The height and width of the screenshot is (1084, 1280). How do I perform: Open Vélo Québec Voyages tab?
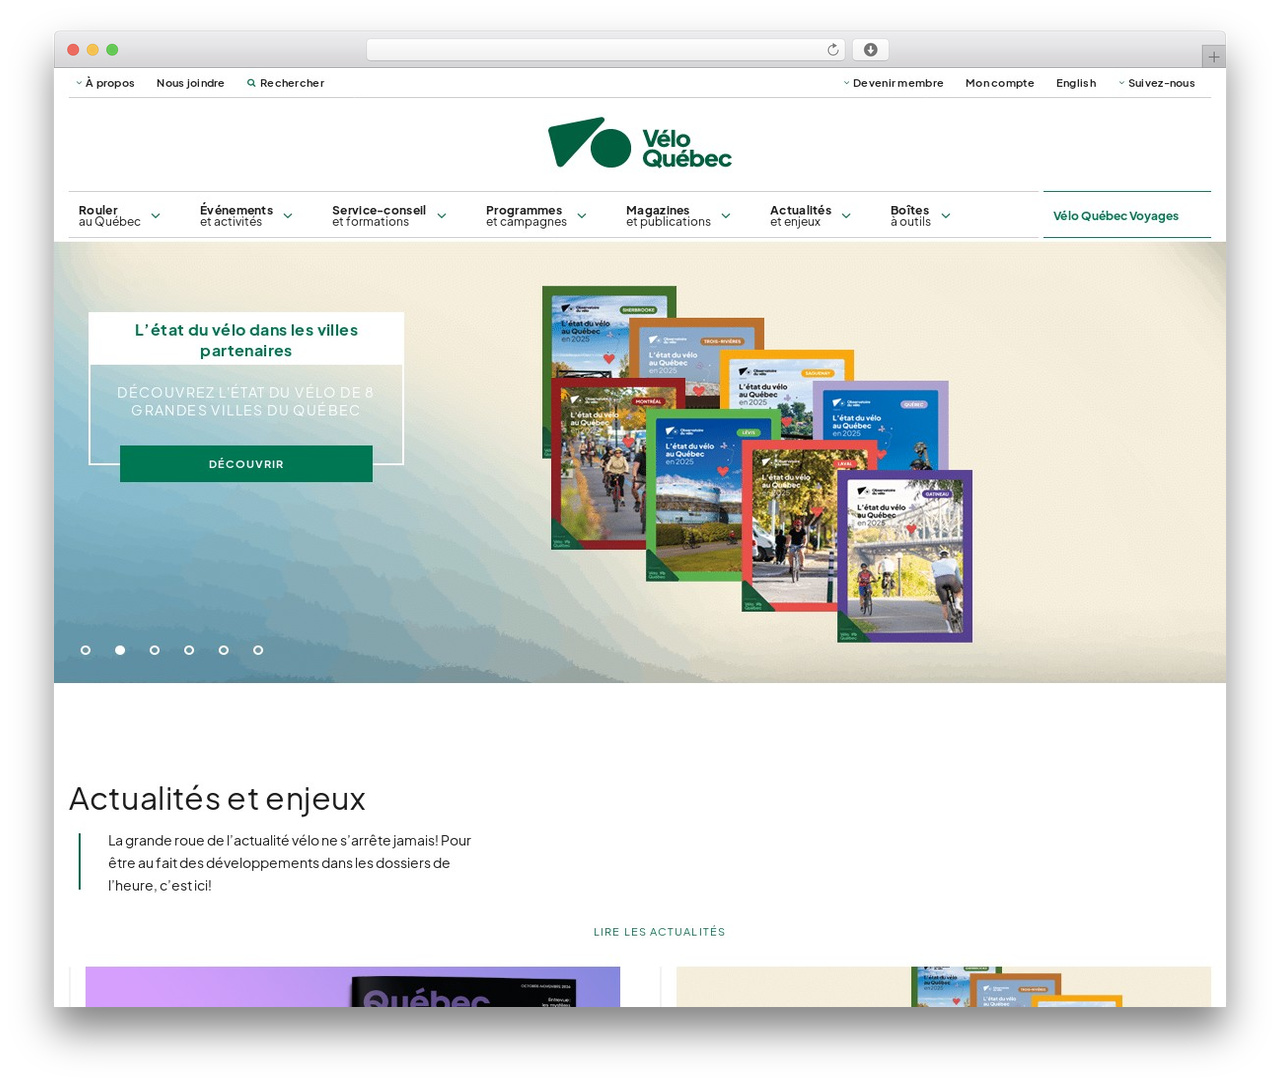1127,215
